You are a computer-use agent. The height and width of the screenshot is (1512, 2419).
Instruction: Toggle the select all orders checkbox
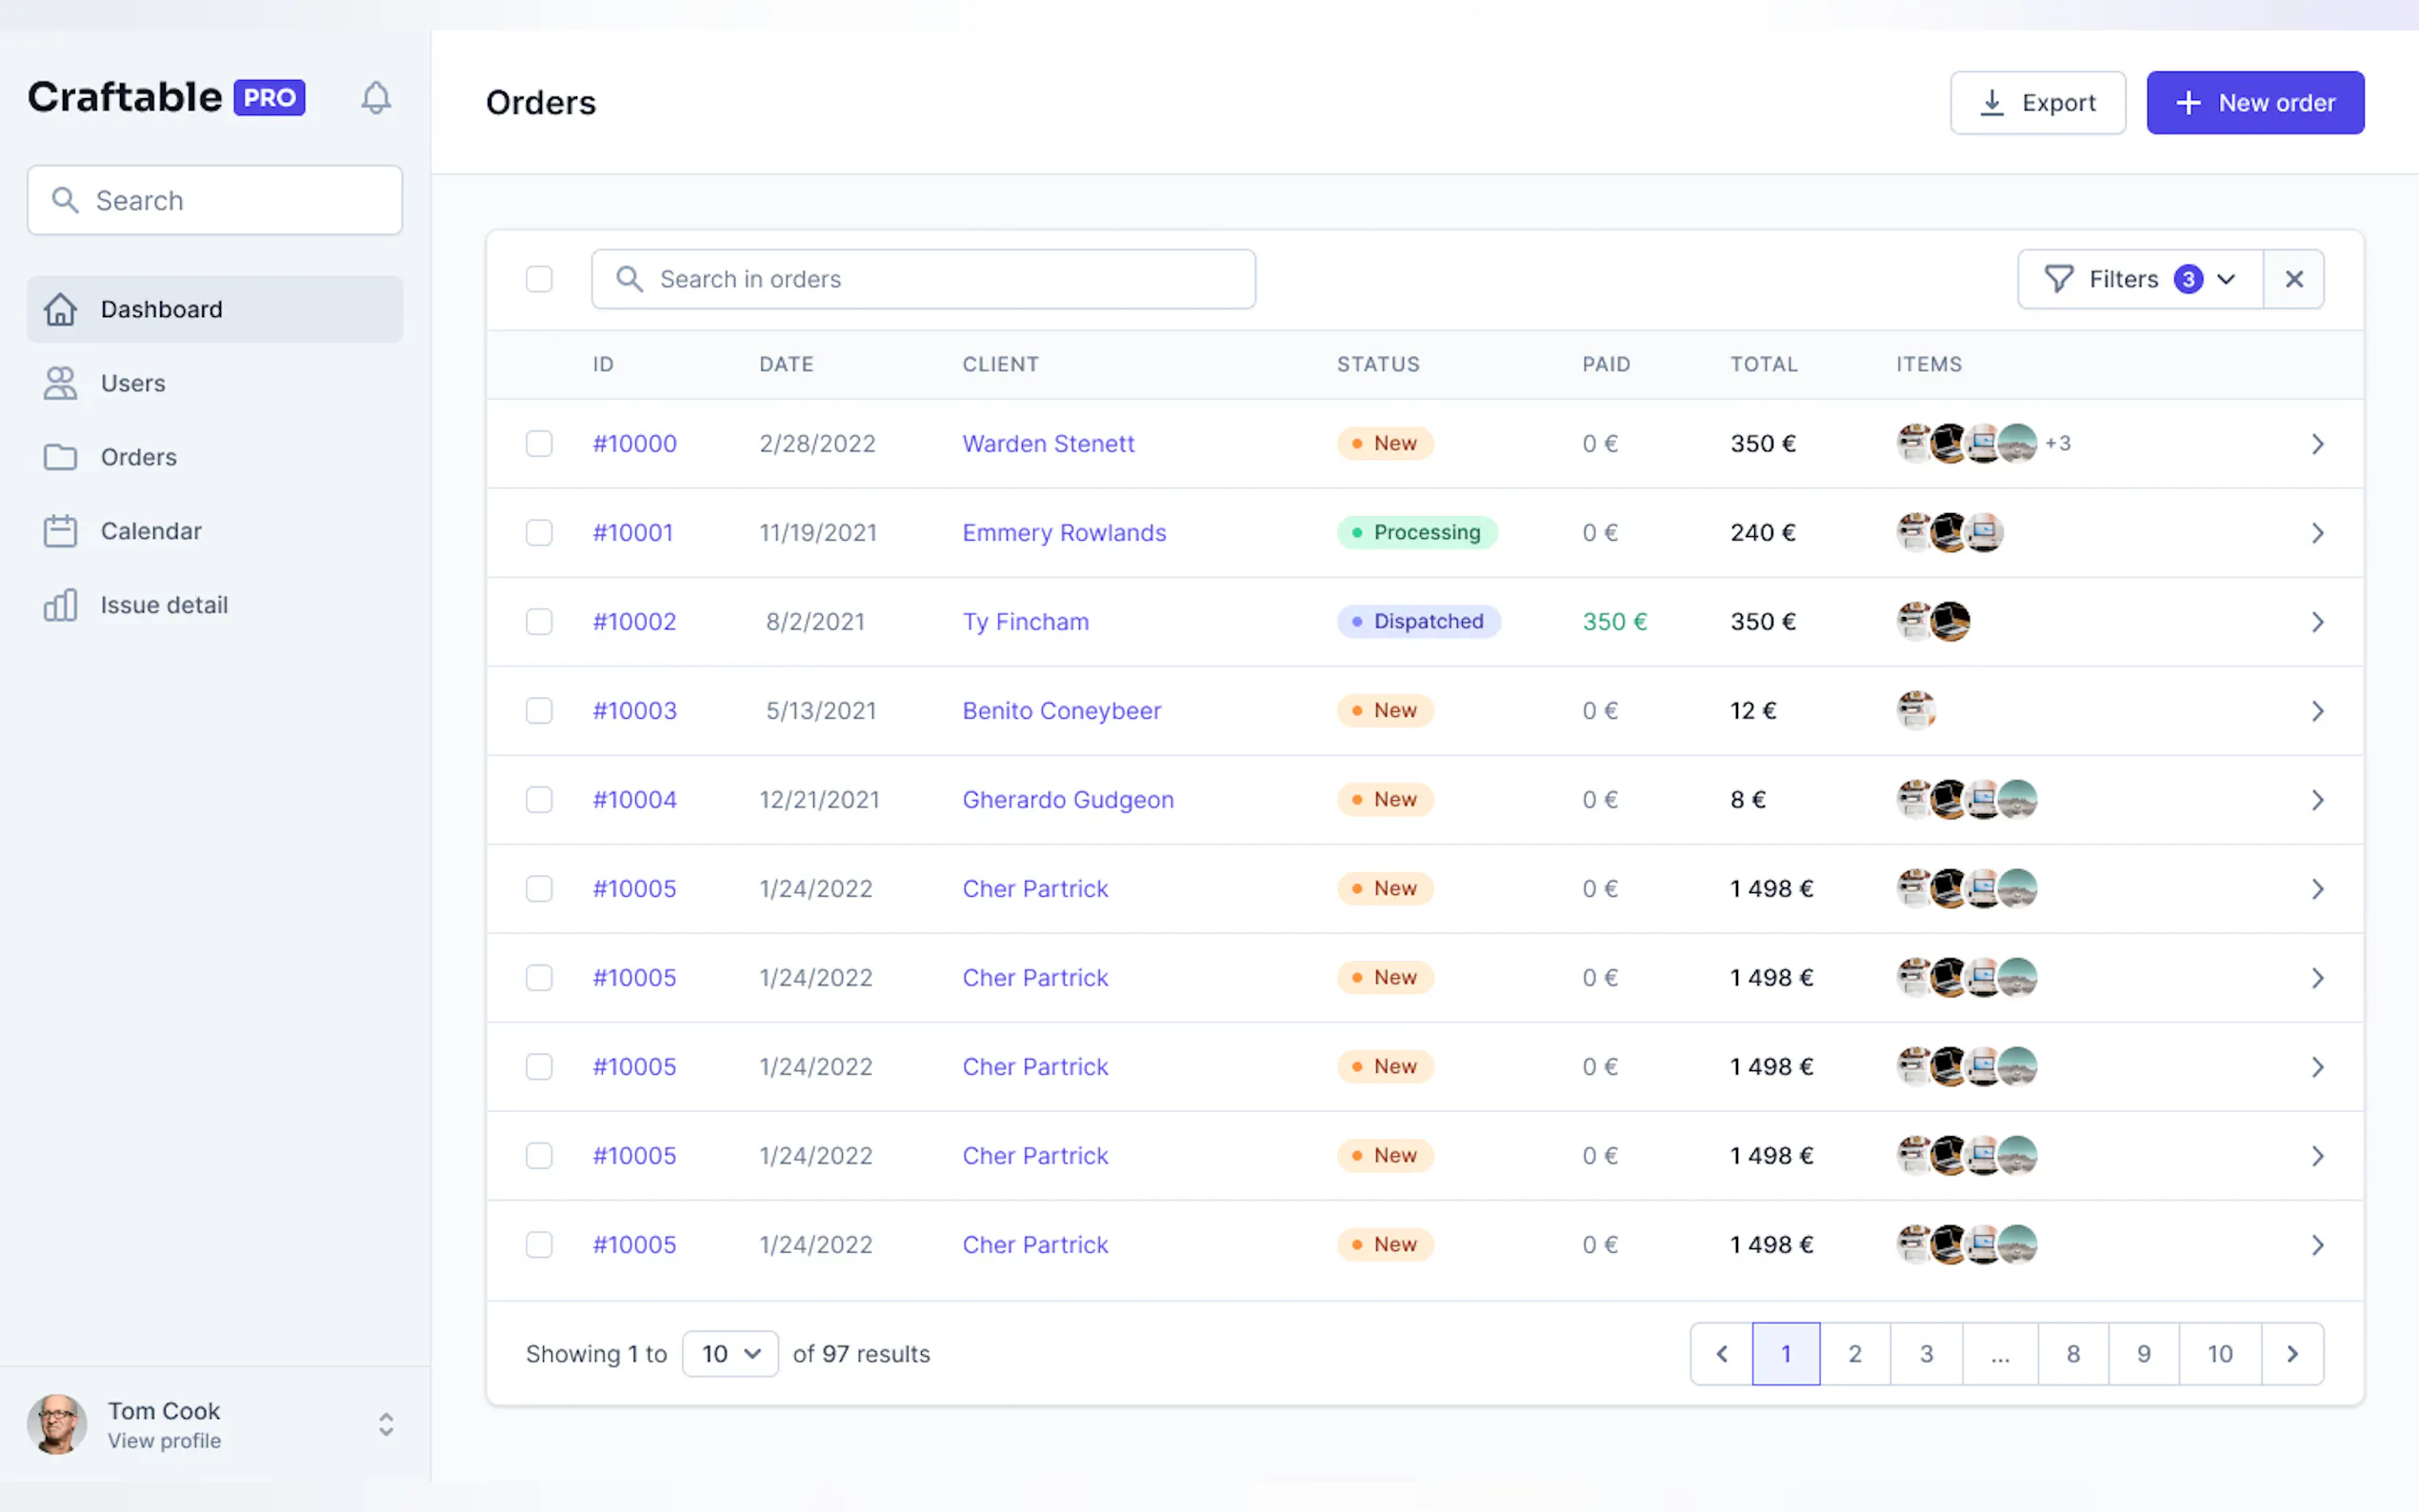pyautogui.click(x=539, y=279)
